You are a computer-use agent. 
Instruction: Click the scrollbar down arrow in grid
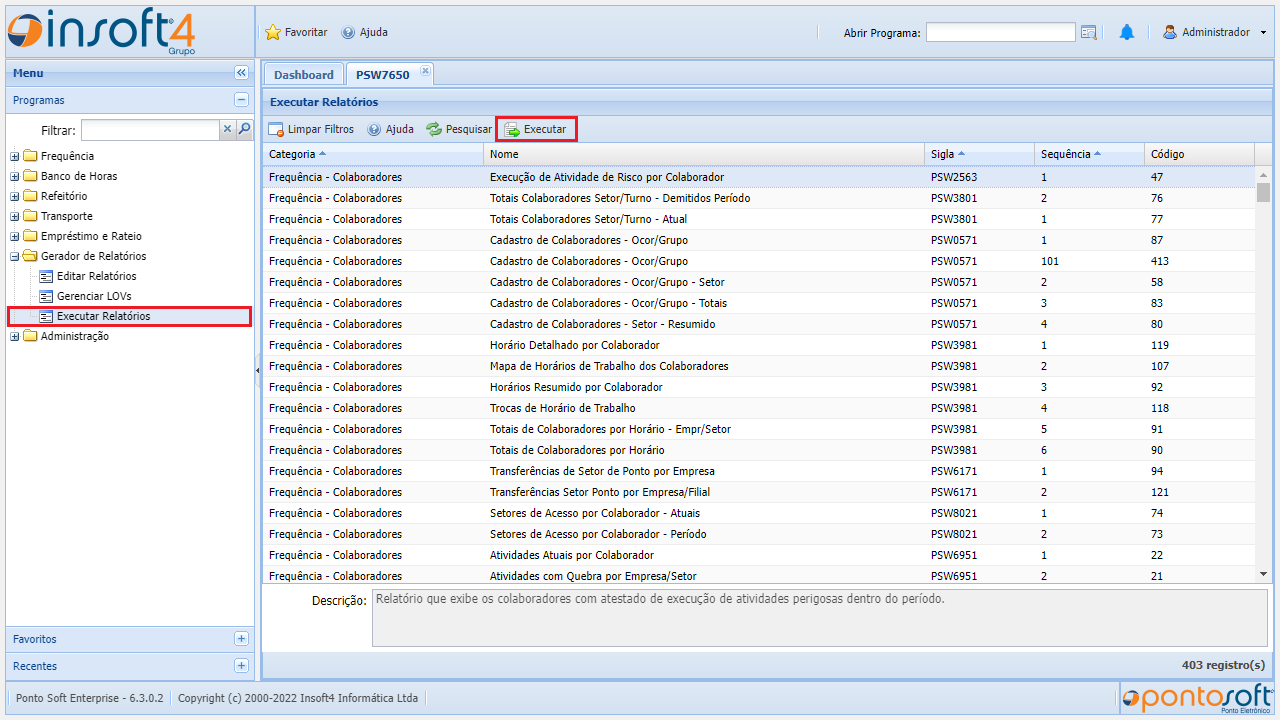pyautogui.click(x=1263, y=574)
